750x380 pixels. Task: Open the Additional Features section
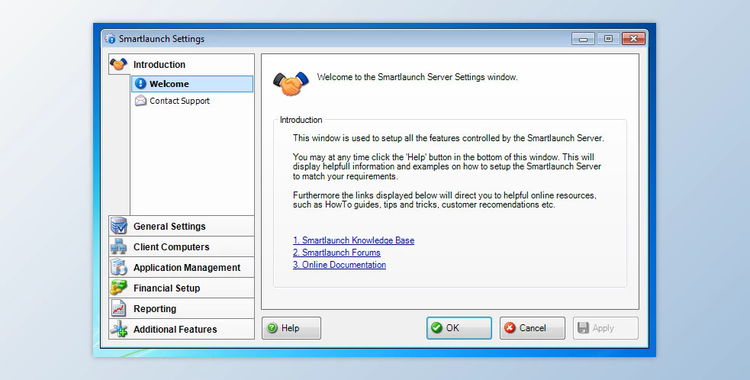[181, 329]
